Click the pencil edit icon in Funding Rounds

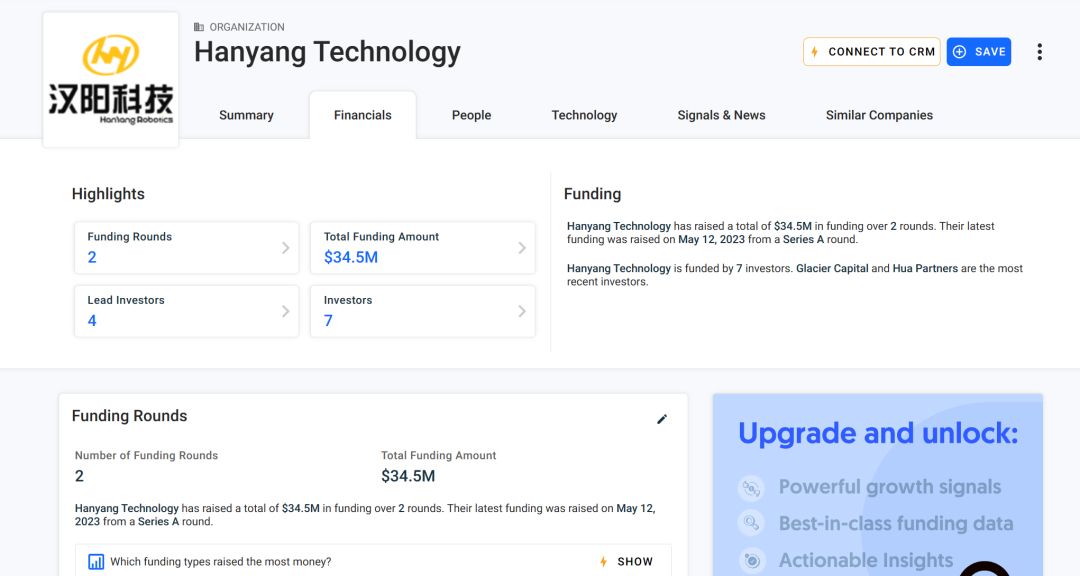(x=662, y=419)
